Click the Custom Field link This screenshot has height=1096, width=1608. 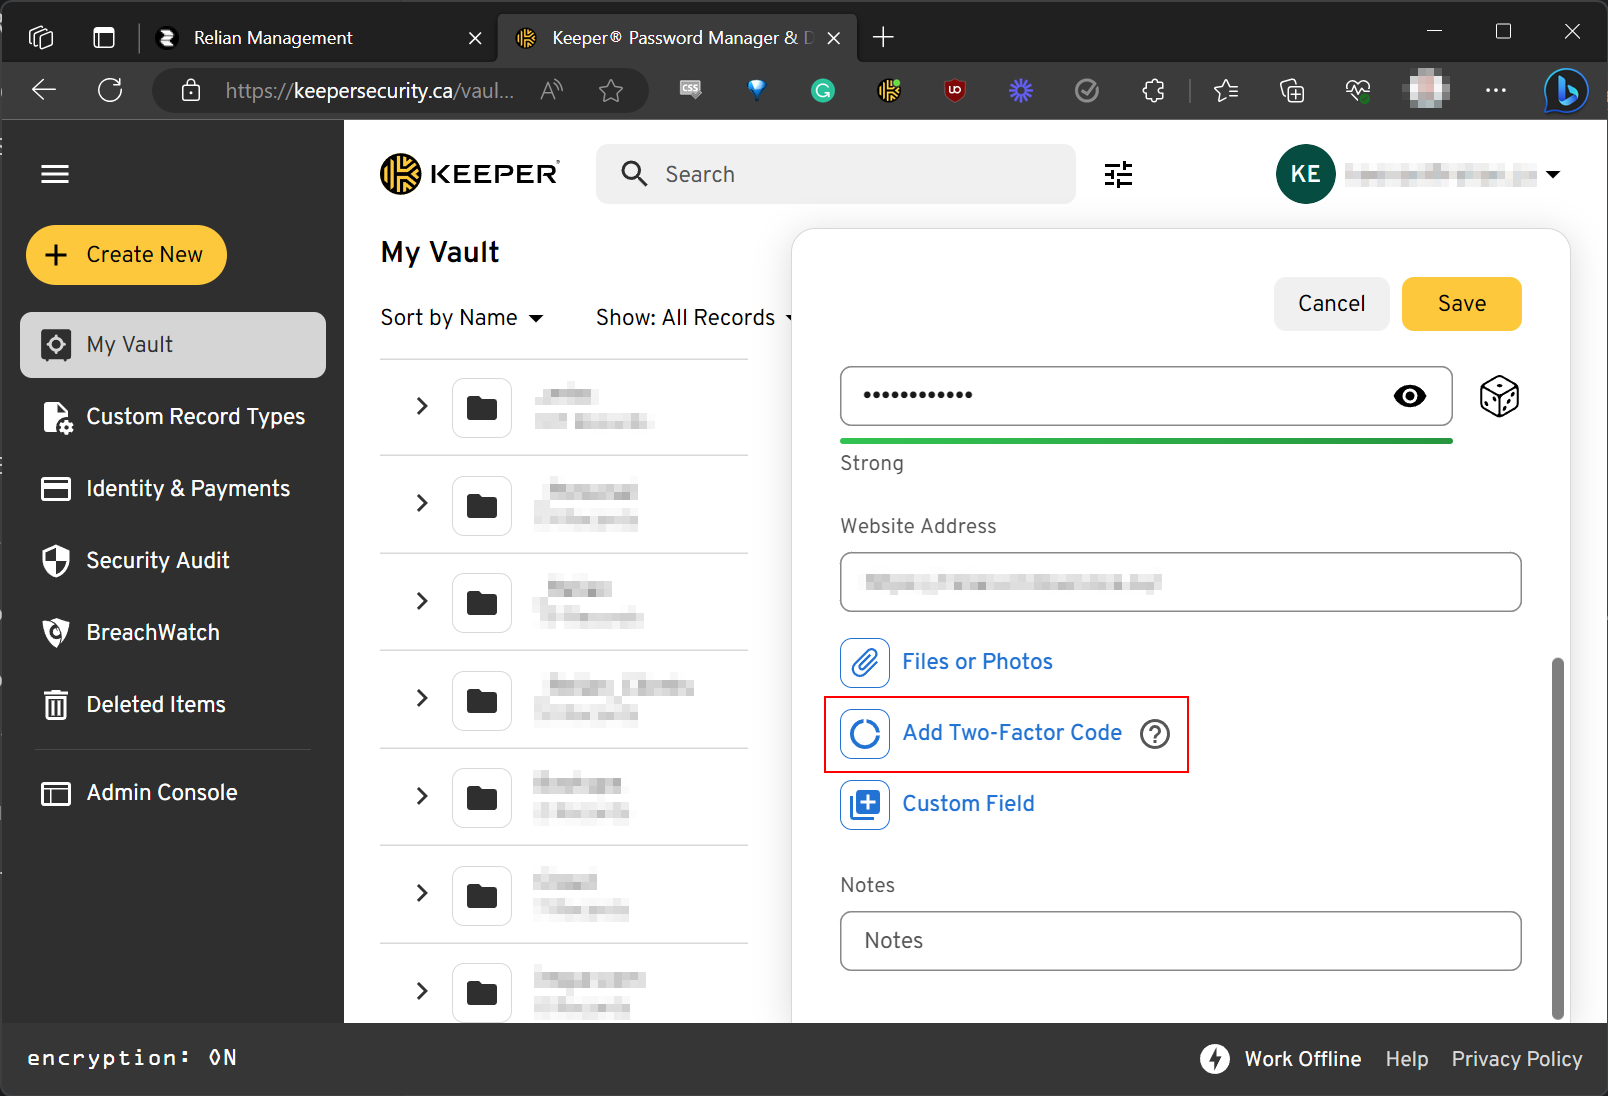point(968,804)
